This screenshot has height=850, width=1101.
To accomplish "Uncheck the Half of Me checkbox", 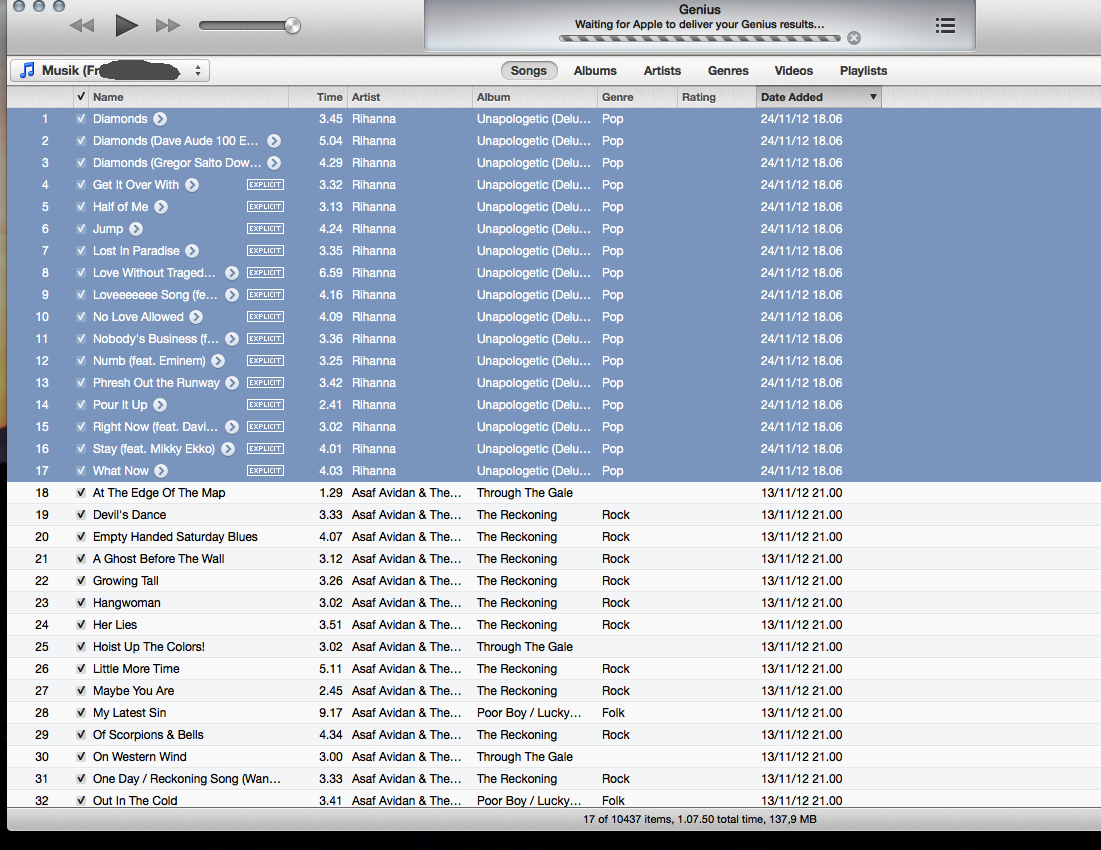I will click(81, 206).
